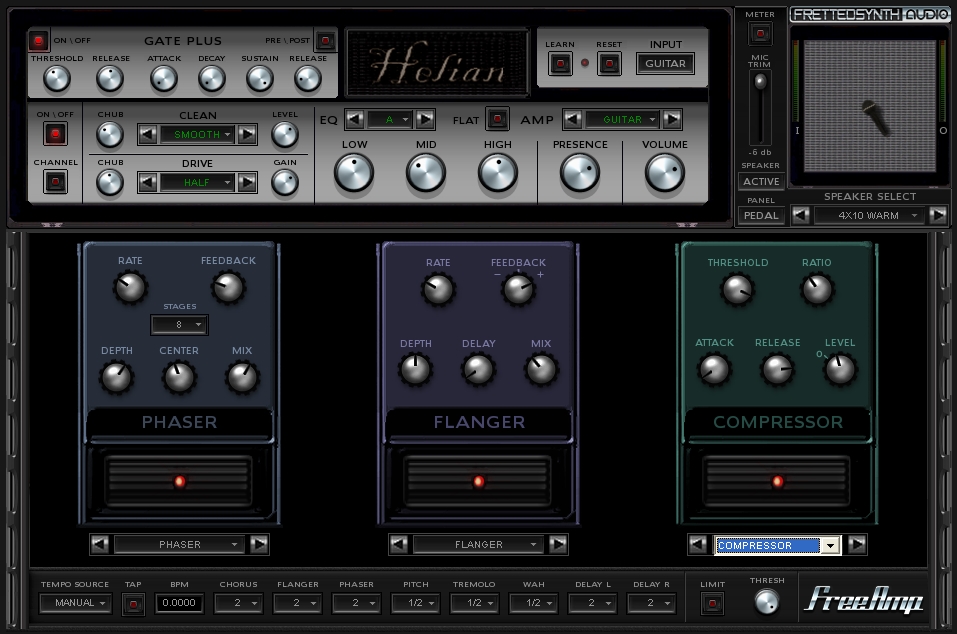Open the Pitch tempo division dropdown
Viewport: 957px width, 634px height.
click(416, 603)
